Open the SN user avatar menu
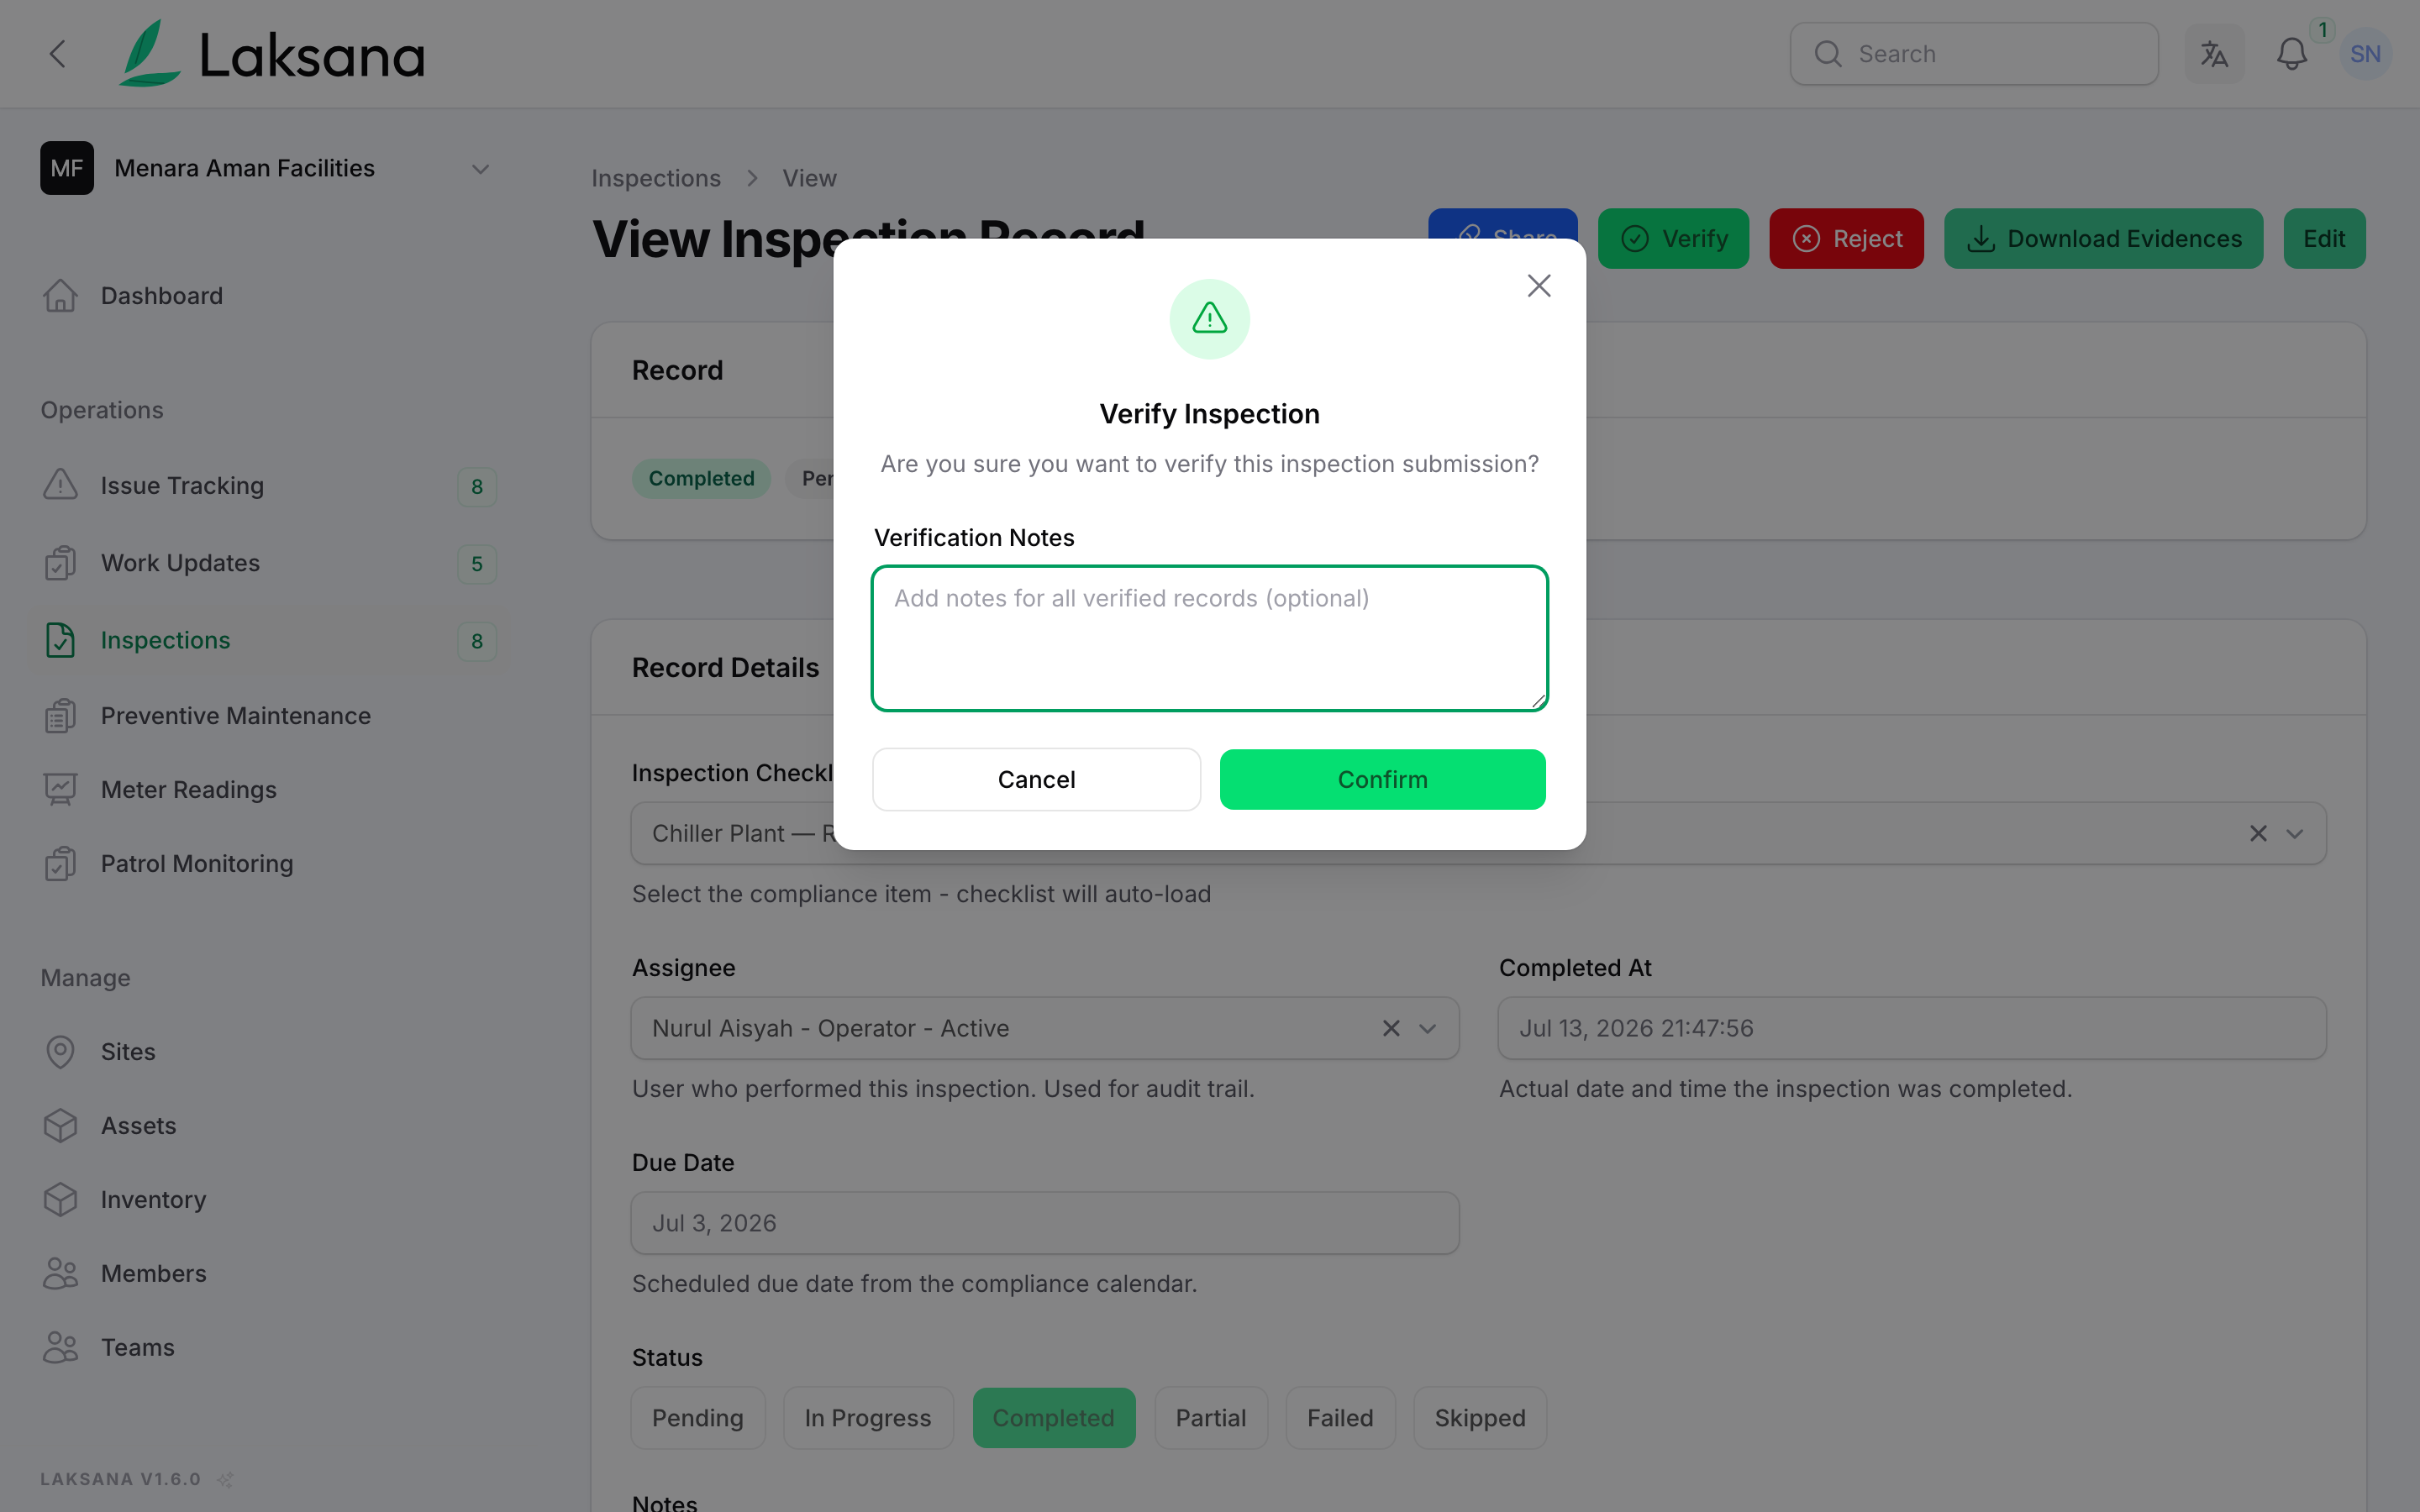The width and height of the screenshot is (2420, 1512). [x=2365, y=54]
